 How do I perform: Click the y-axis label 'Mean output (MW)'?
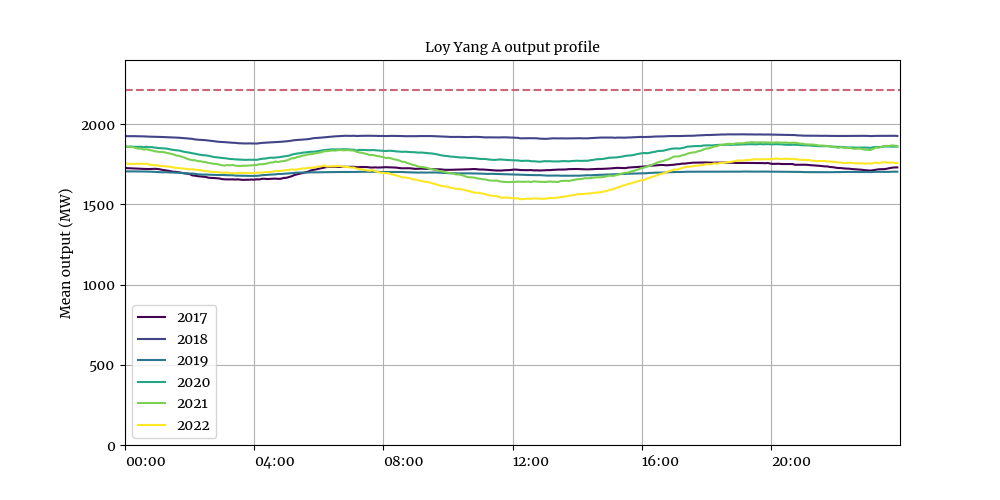coord(66,253)
